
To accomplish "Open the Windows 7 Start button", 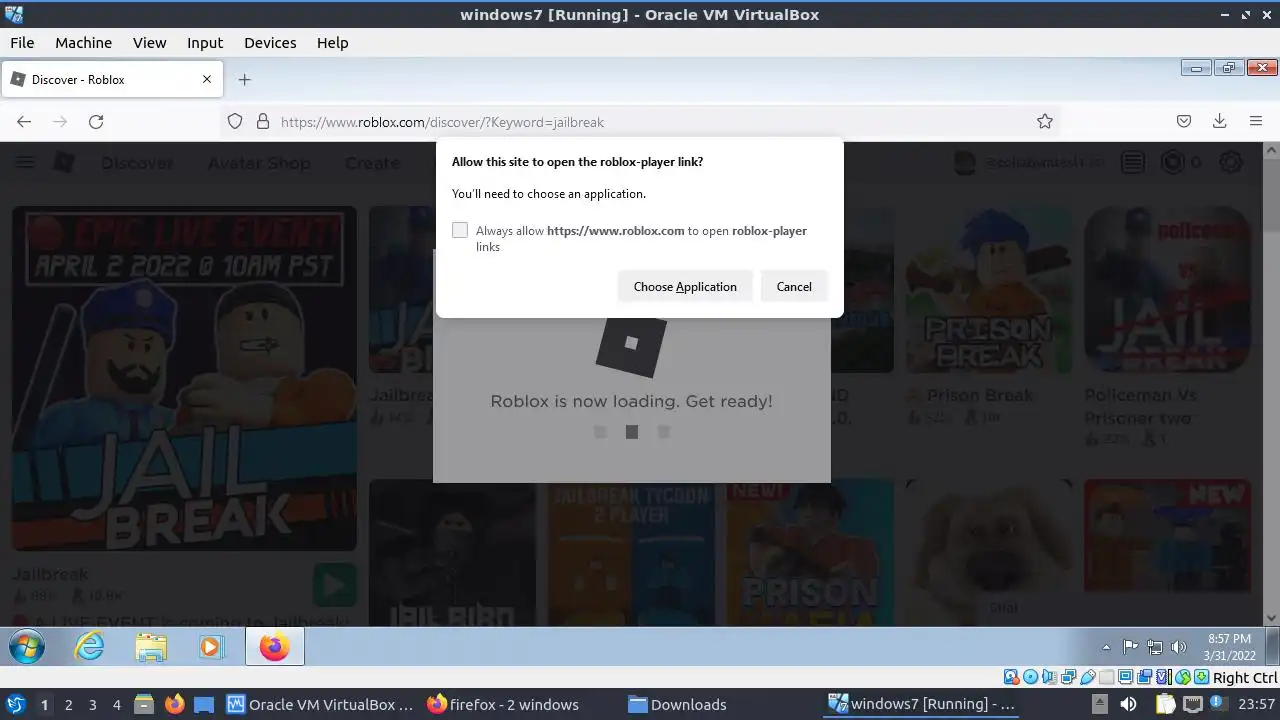I will pos(27,647).
